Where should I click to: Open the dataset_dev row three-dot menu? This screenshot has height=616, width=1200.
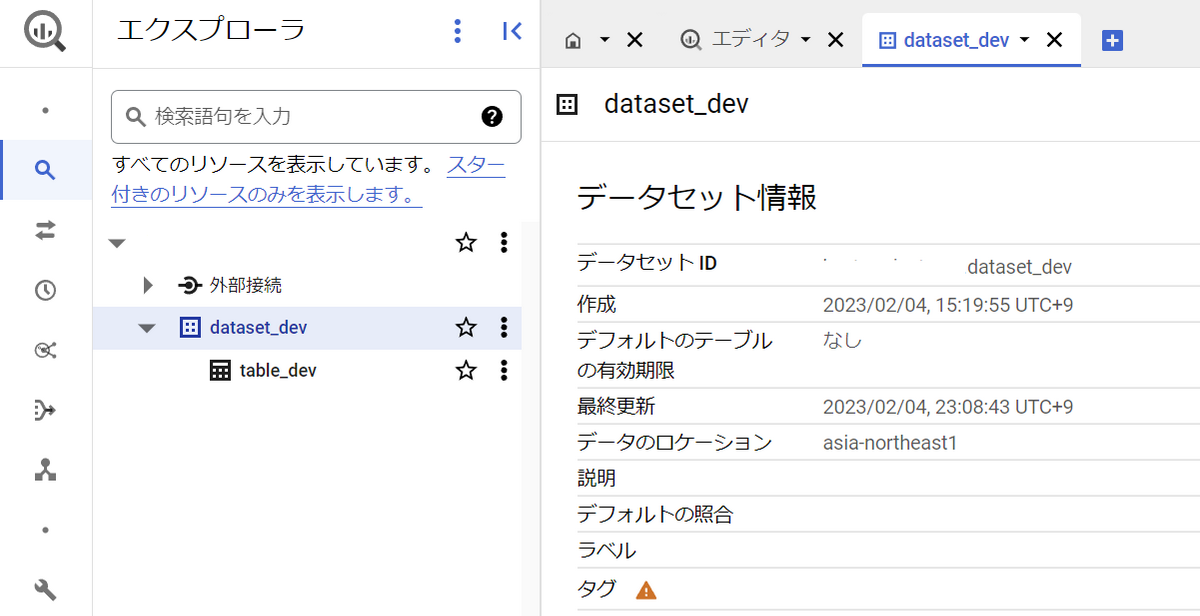point(504,327)
